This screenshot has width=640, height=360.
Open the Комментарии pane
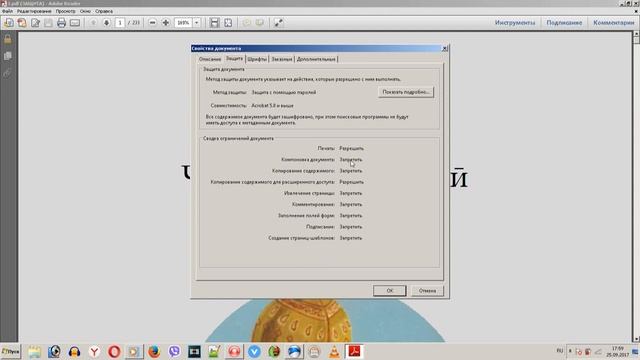(613, 23)
